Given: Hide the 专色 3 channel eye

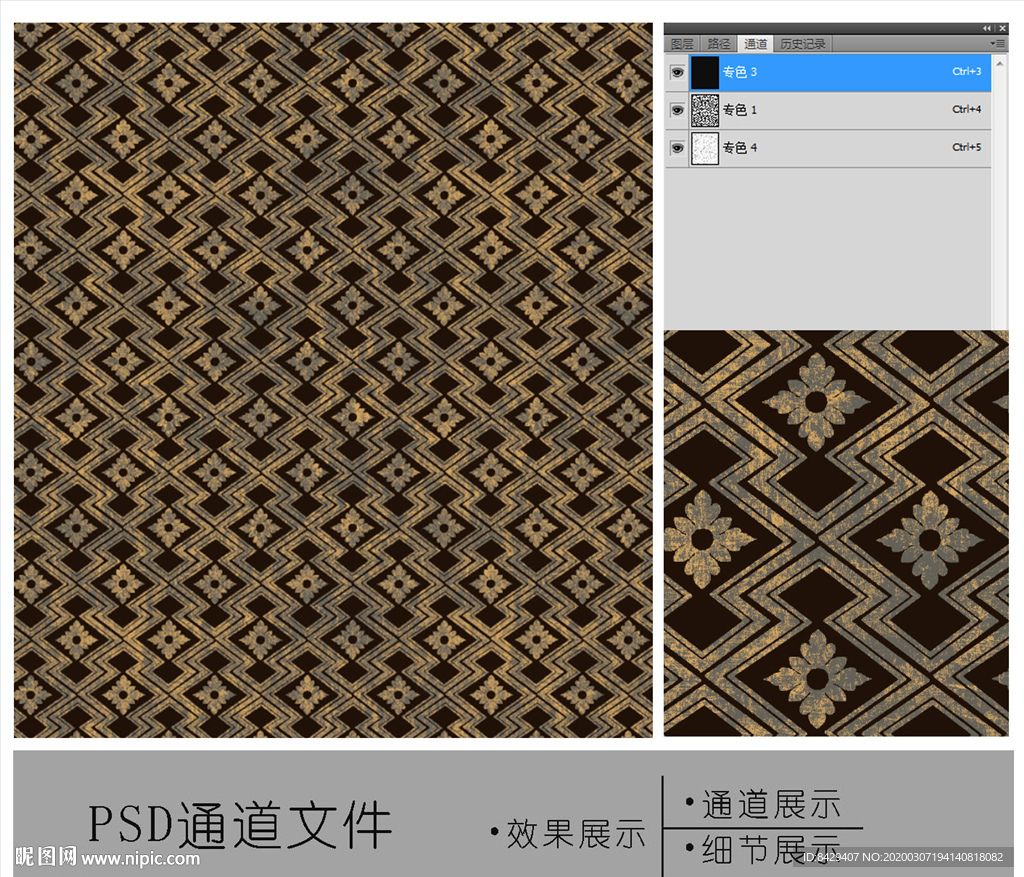Looking at the screenshot, I should (677, 73).
